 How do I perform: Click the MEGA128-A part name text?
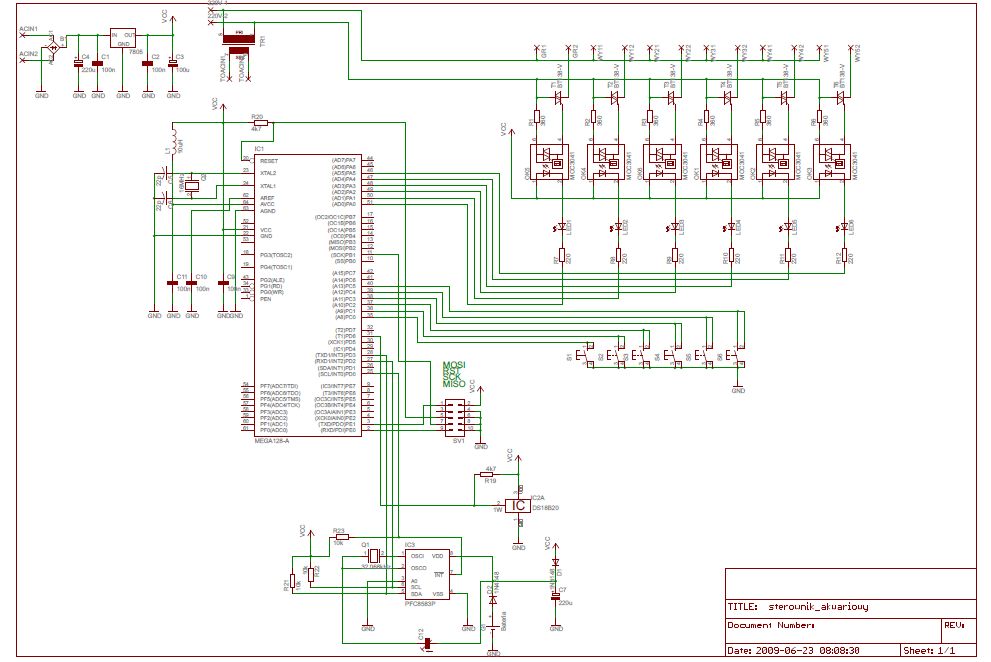[272, 441]
